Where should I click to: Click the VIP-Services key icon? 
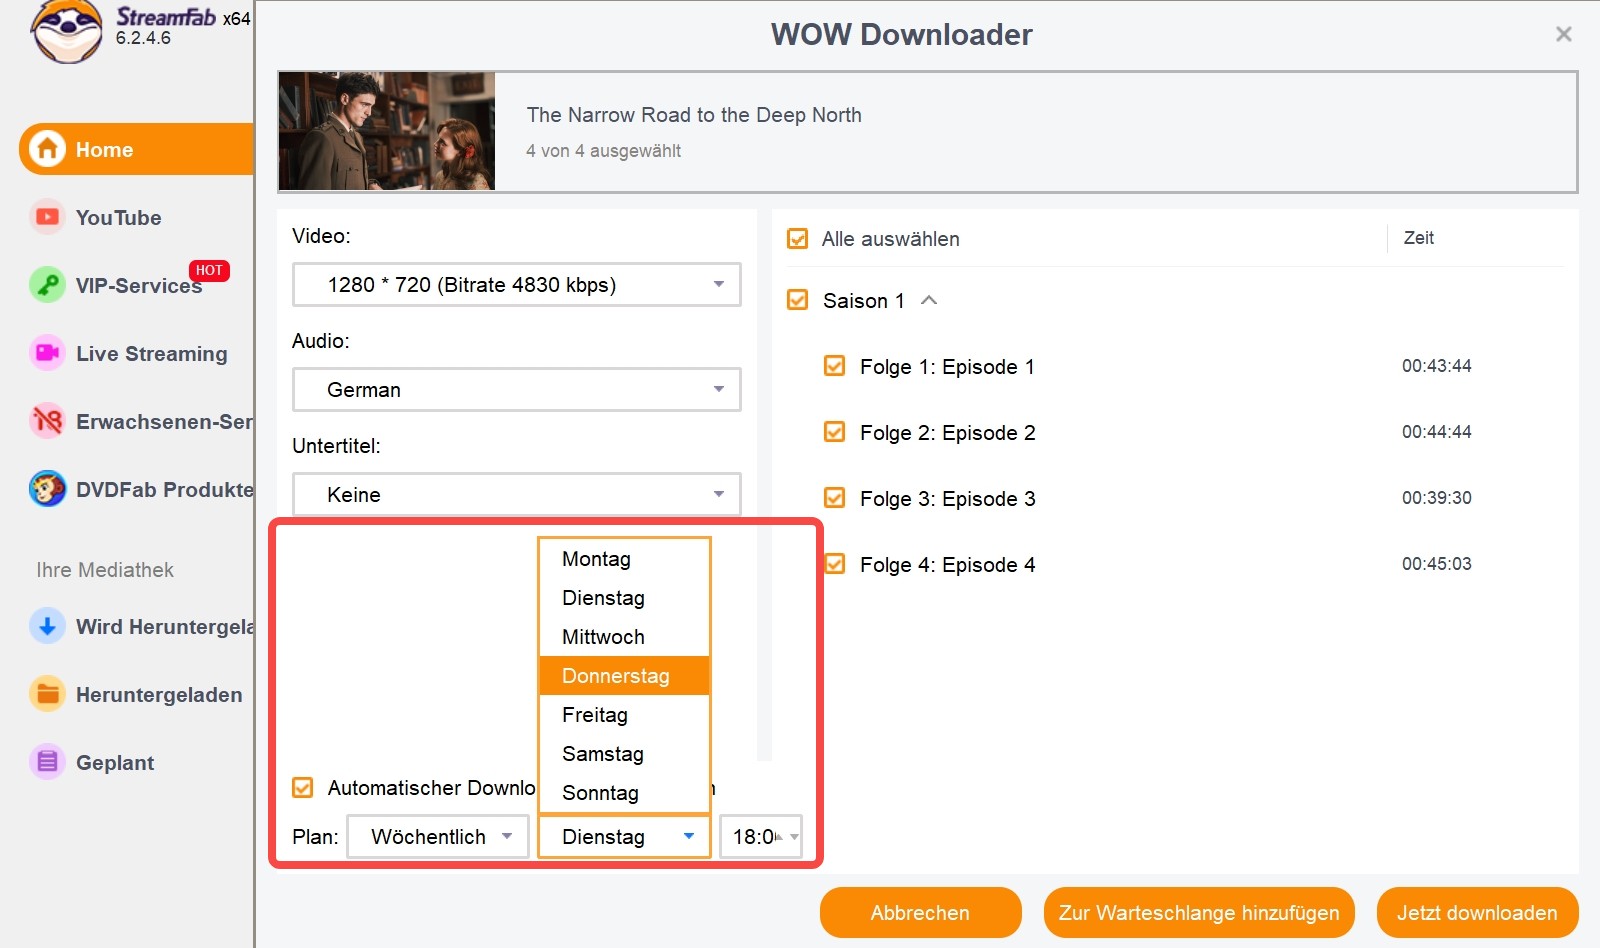(x=47, y=285)
